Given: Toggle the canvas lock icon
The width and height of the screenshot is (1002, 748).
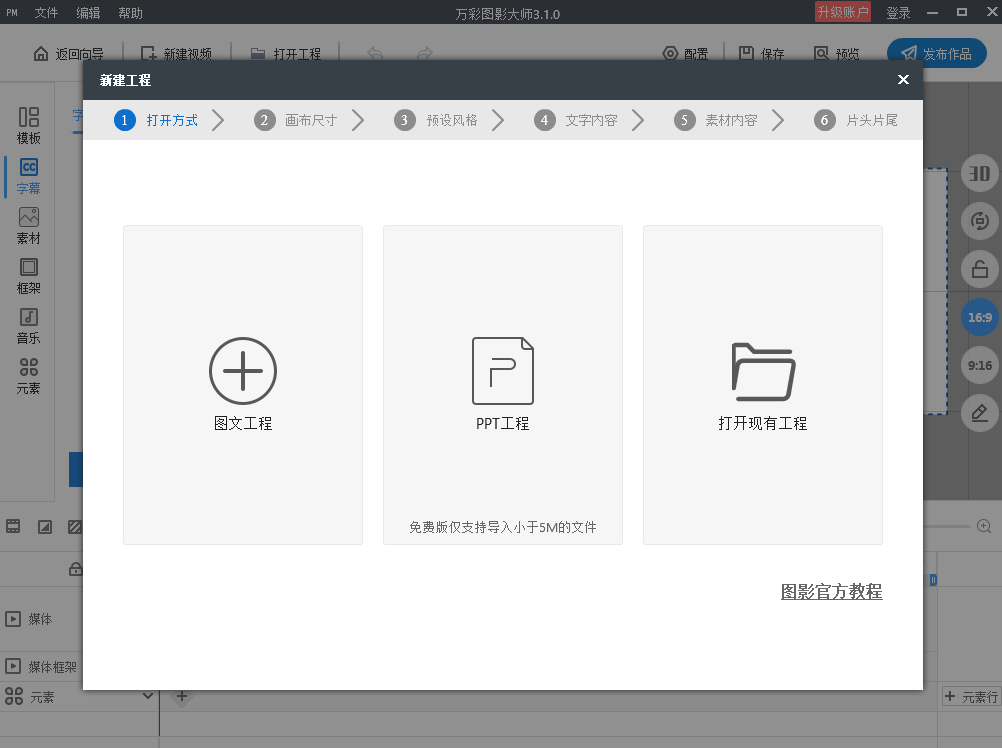Looking at the screenshot, I should 980,269.
